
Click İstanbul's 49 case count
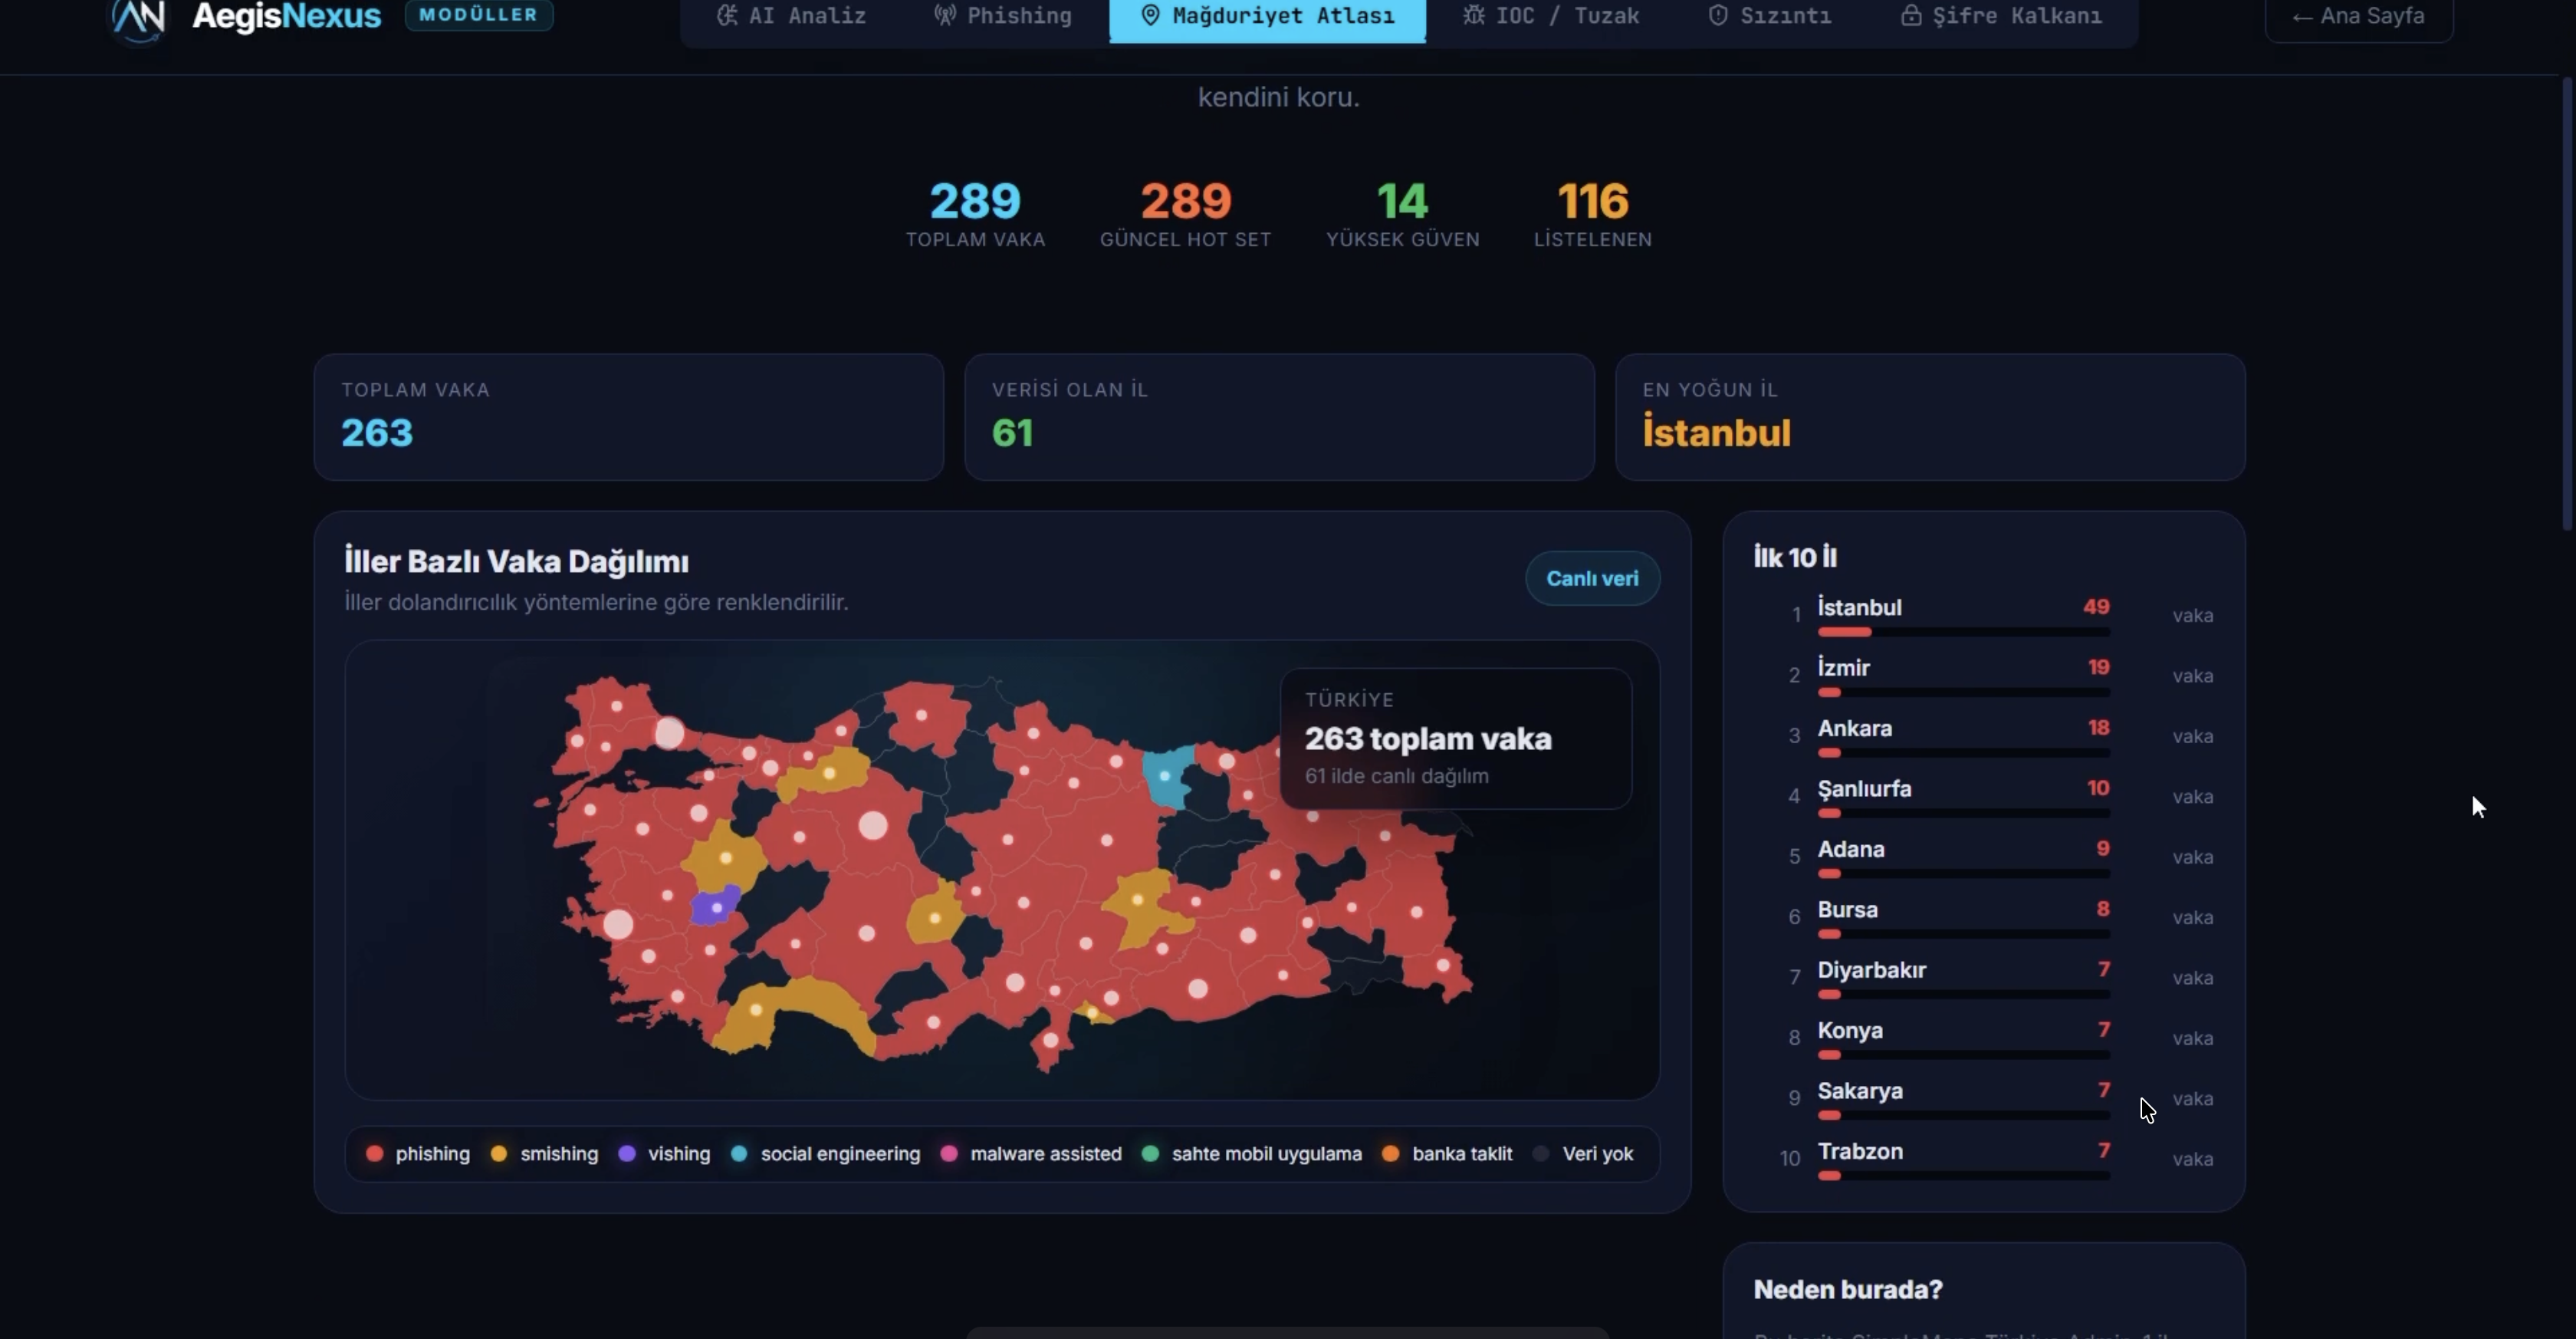(x=2096, y=607)
